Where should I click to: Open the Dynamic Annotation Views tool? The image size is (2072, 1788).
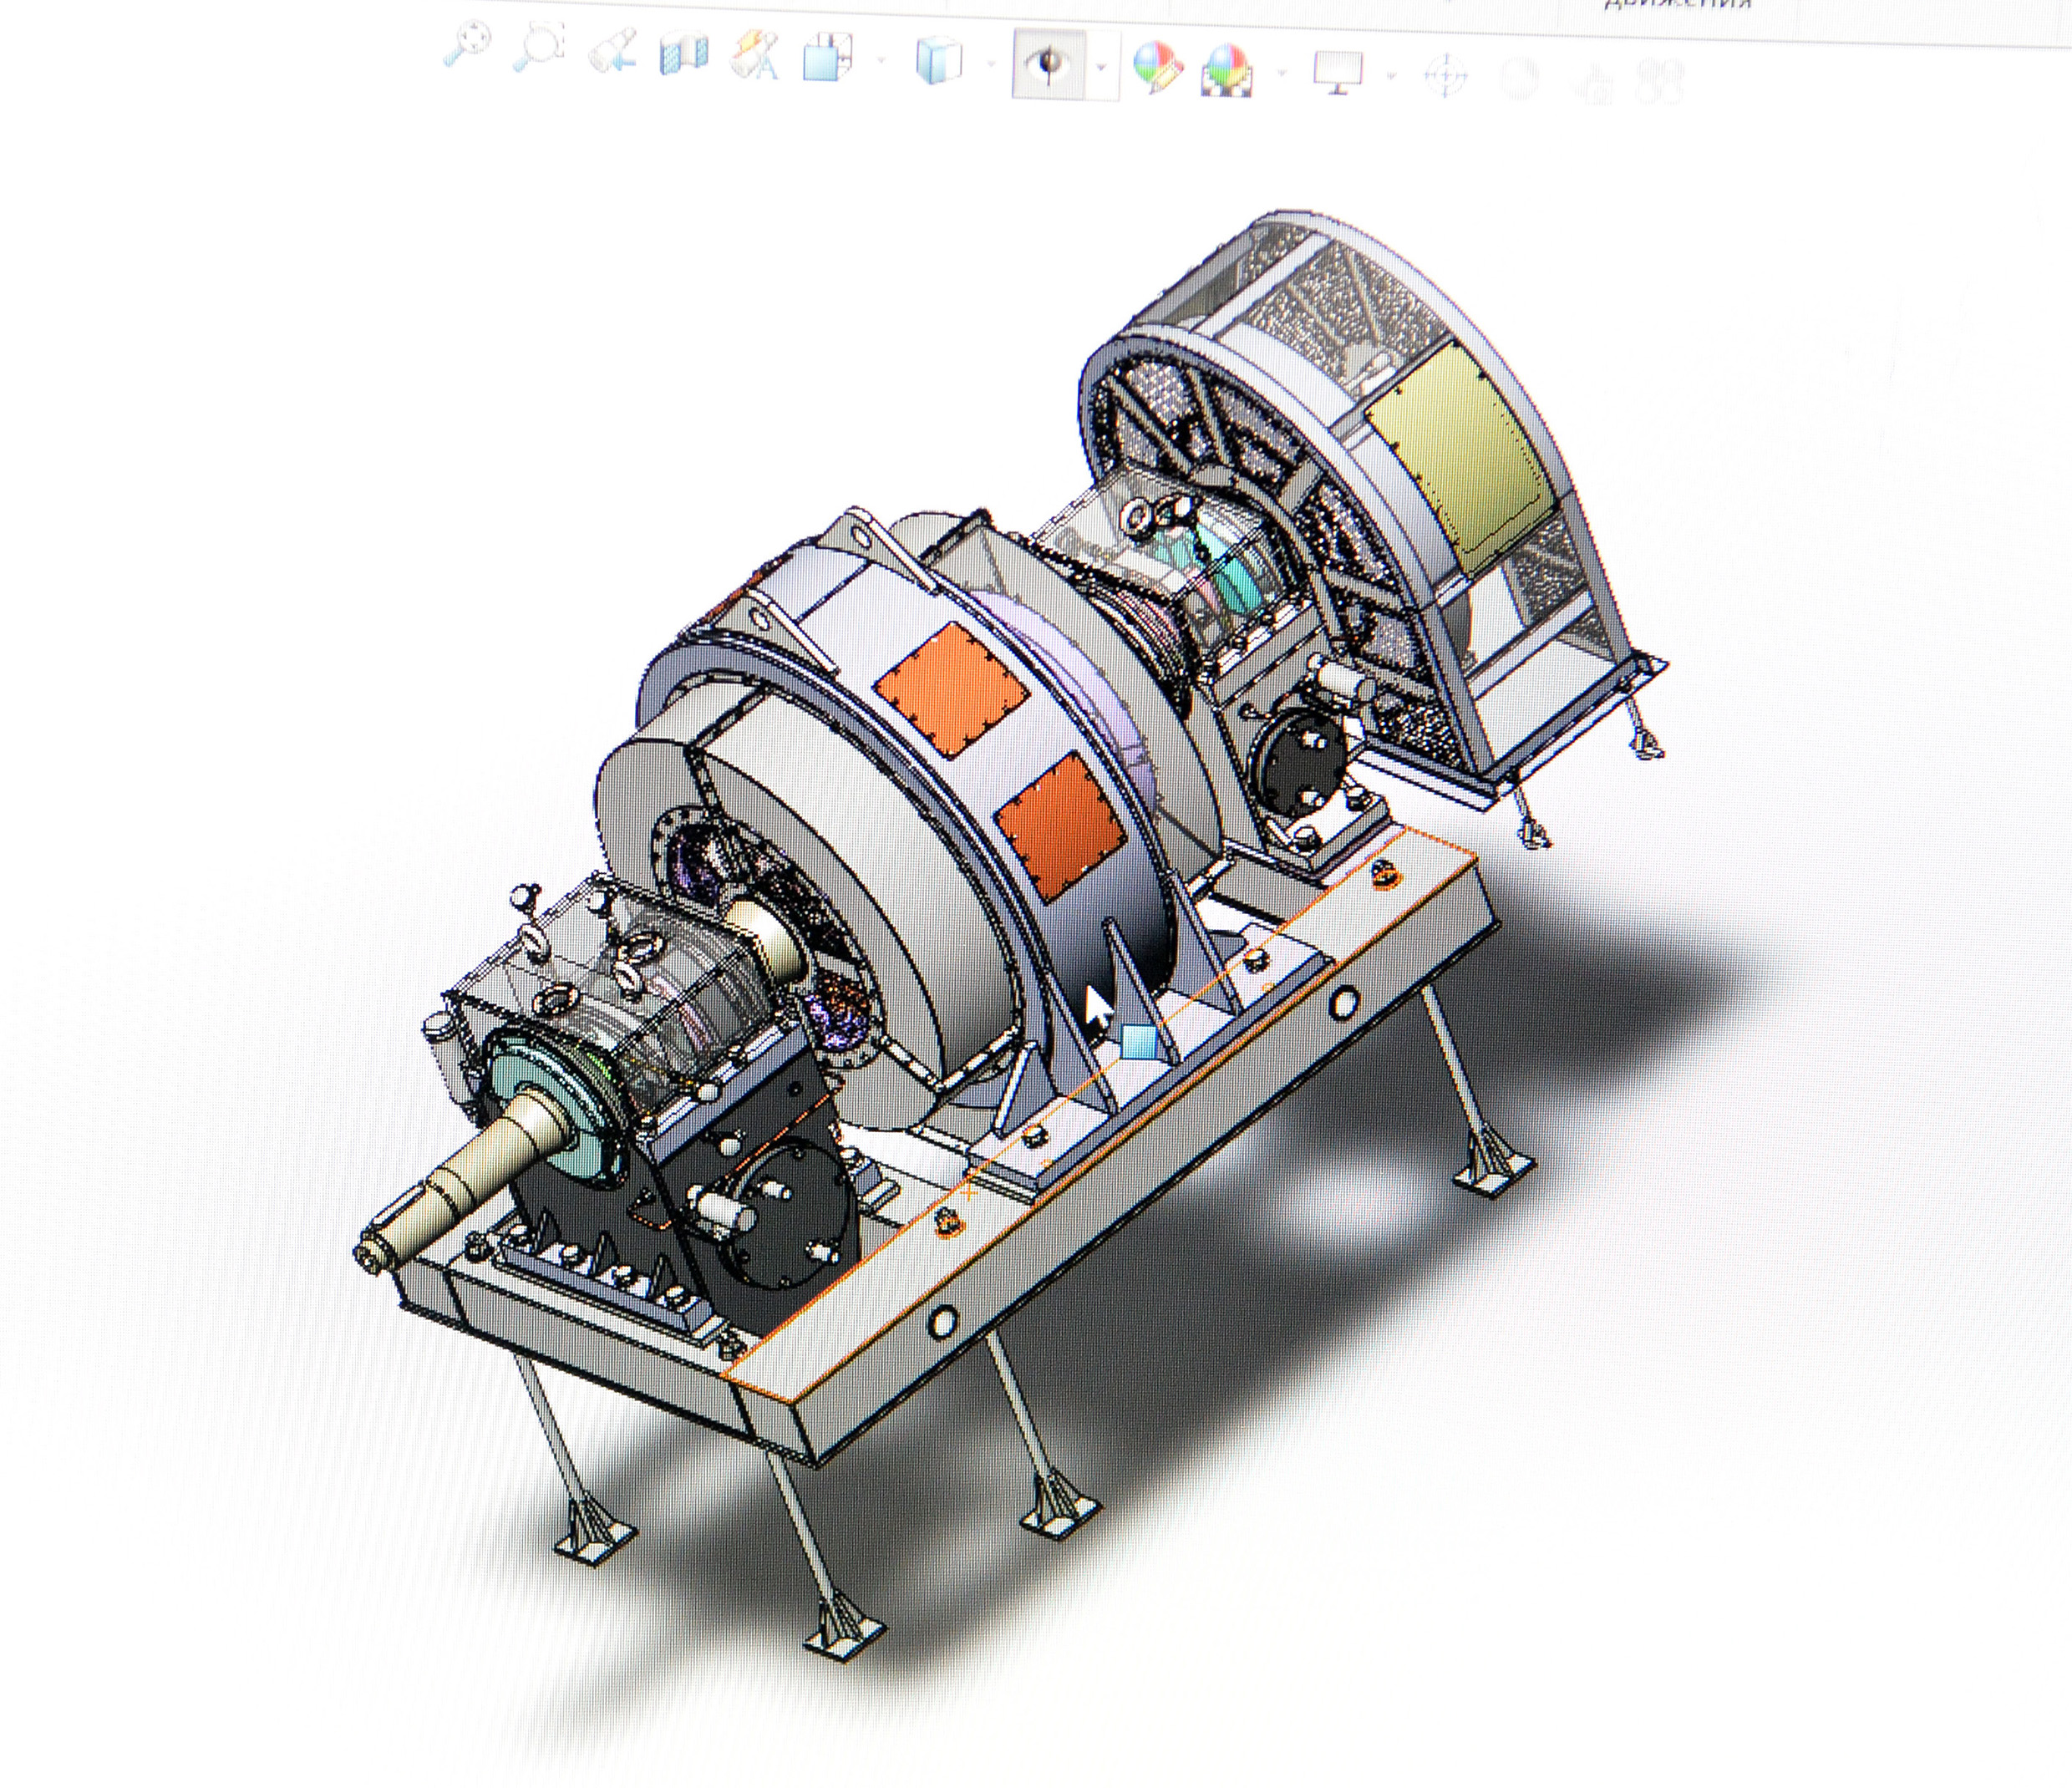coord(756,54)
